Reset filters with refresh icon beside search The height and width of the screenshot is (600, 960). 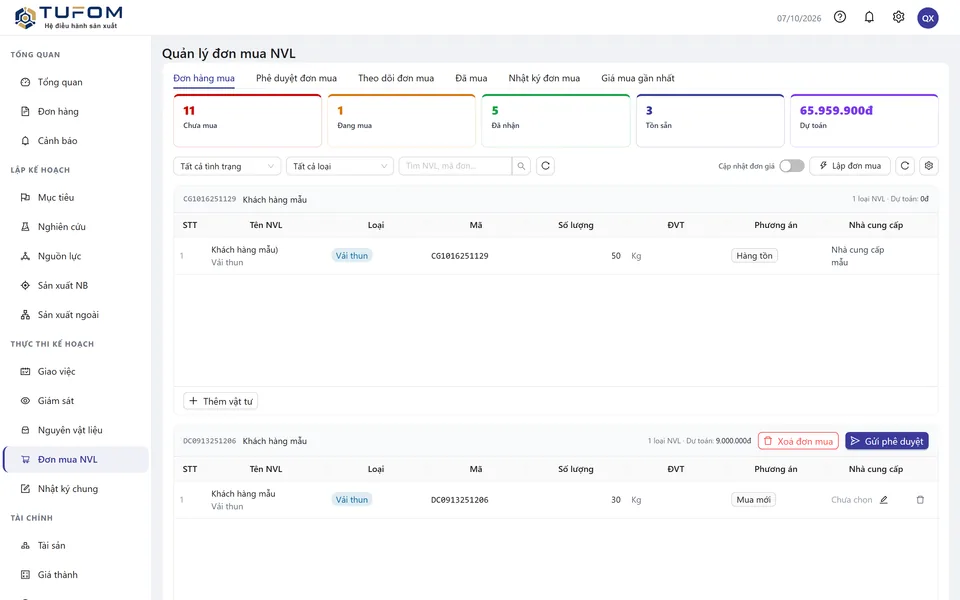click(546, 166)
